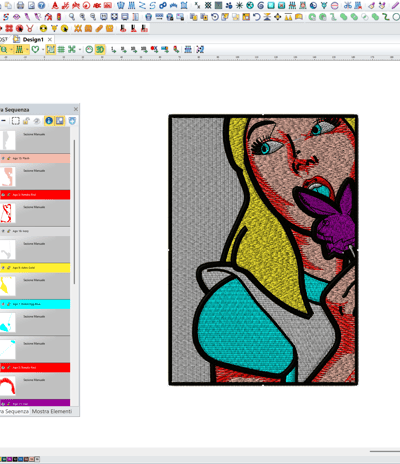The height and width of the screenshot is (464, 400).
Task: Click the green snake-shaped path icon
Action: click(x=385, y=17)
